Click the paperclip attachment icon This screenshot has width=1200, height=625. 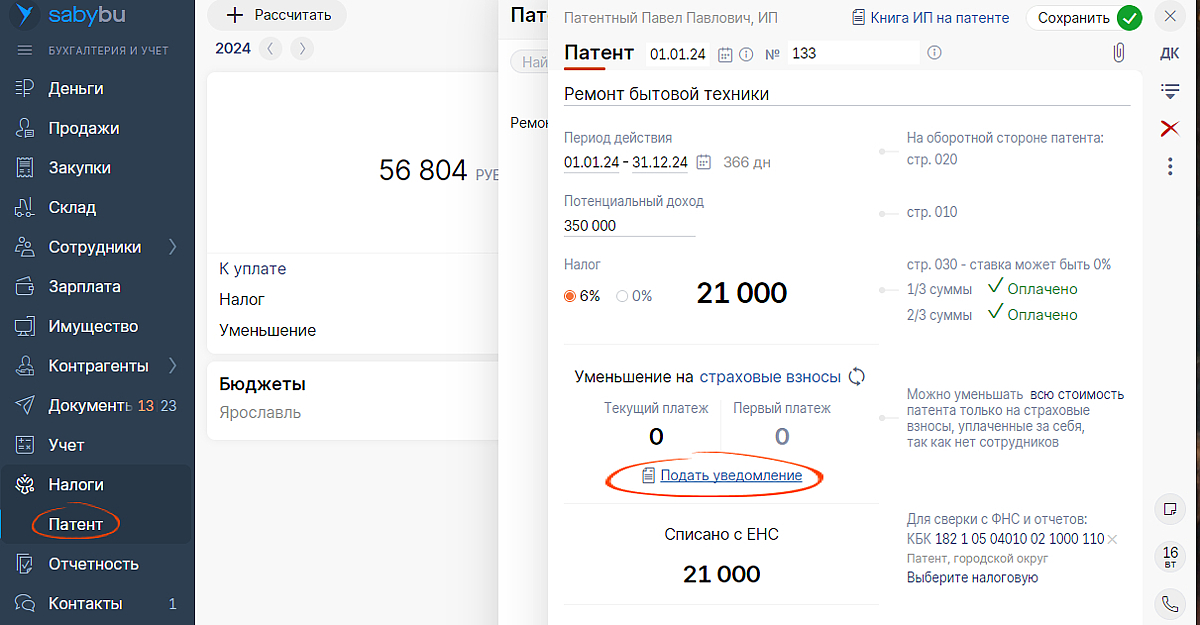pos(1119,53)
